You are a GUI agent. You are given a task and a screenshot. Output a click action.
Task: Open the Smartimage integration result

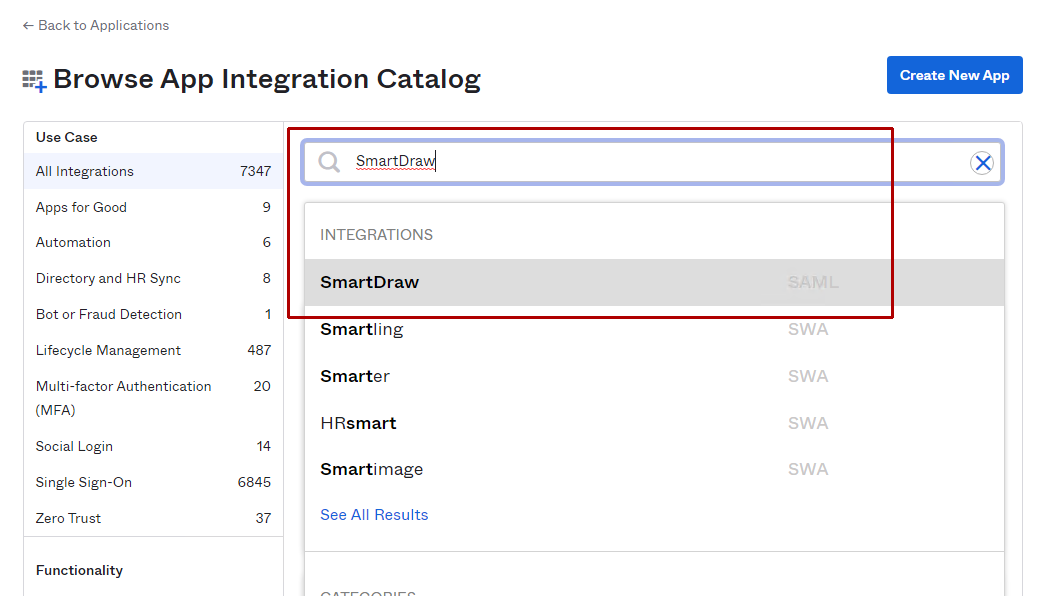point(372,469)
